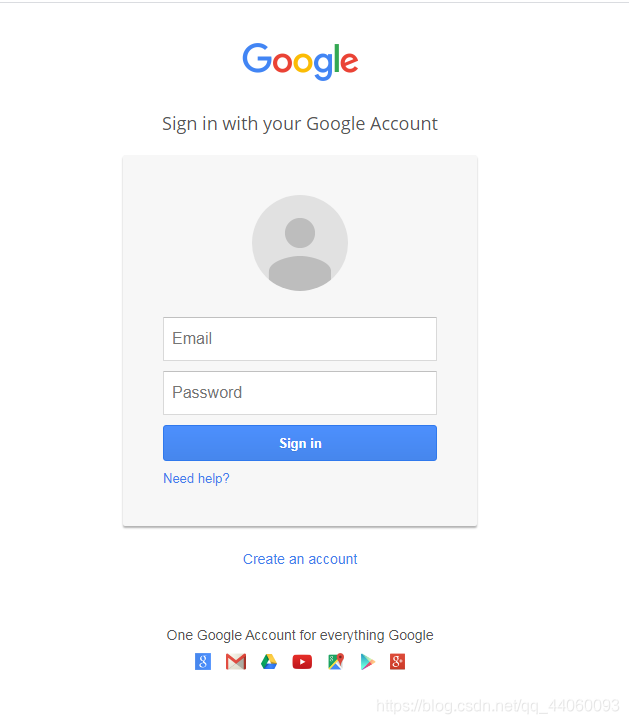
Task: Click the One Google Account tagline text
Action: point(300,635)
